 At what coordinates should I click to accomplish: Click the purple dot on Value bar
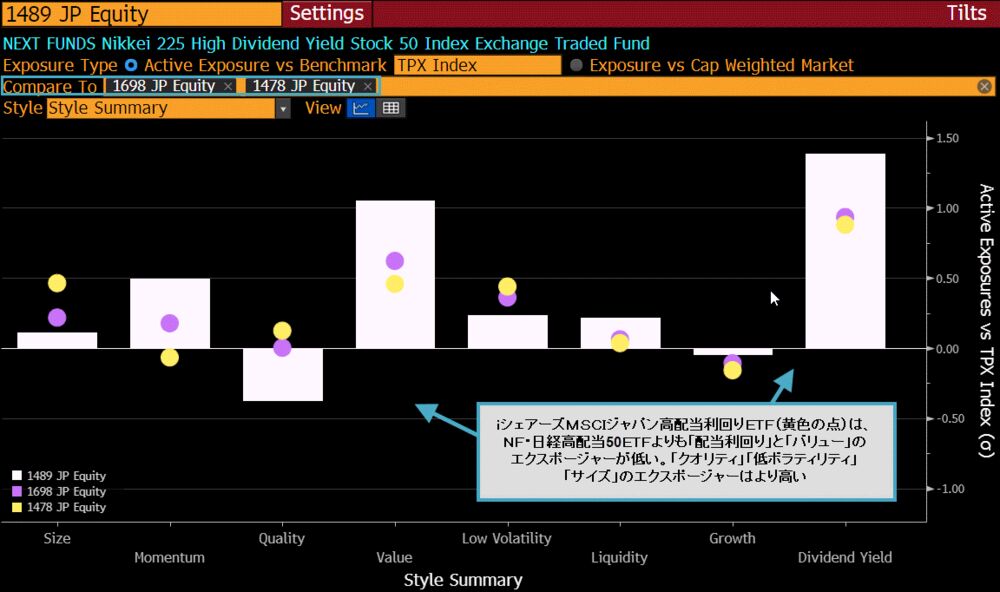395,261
